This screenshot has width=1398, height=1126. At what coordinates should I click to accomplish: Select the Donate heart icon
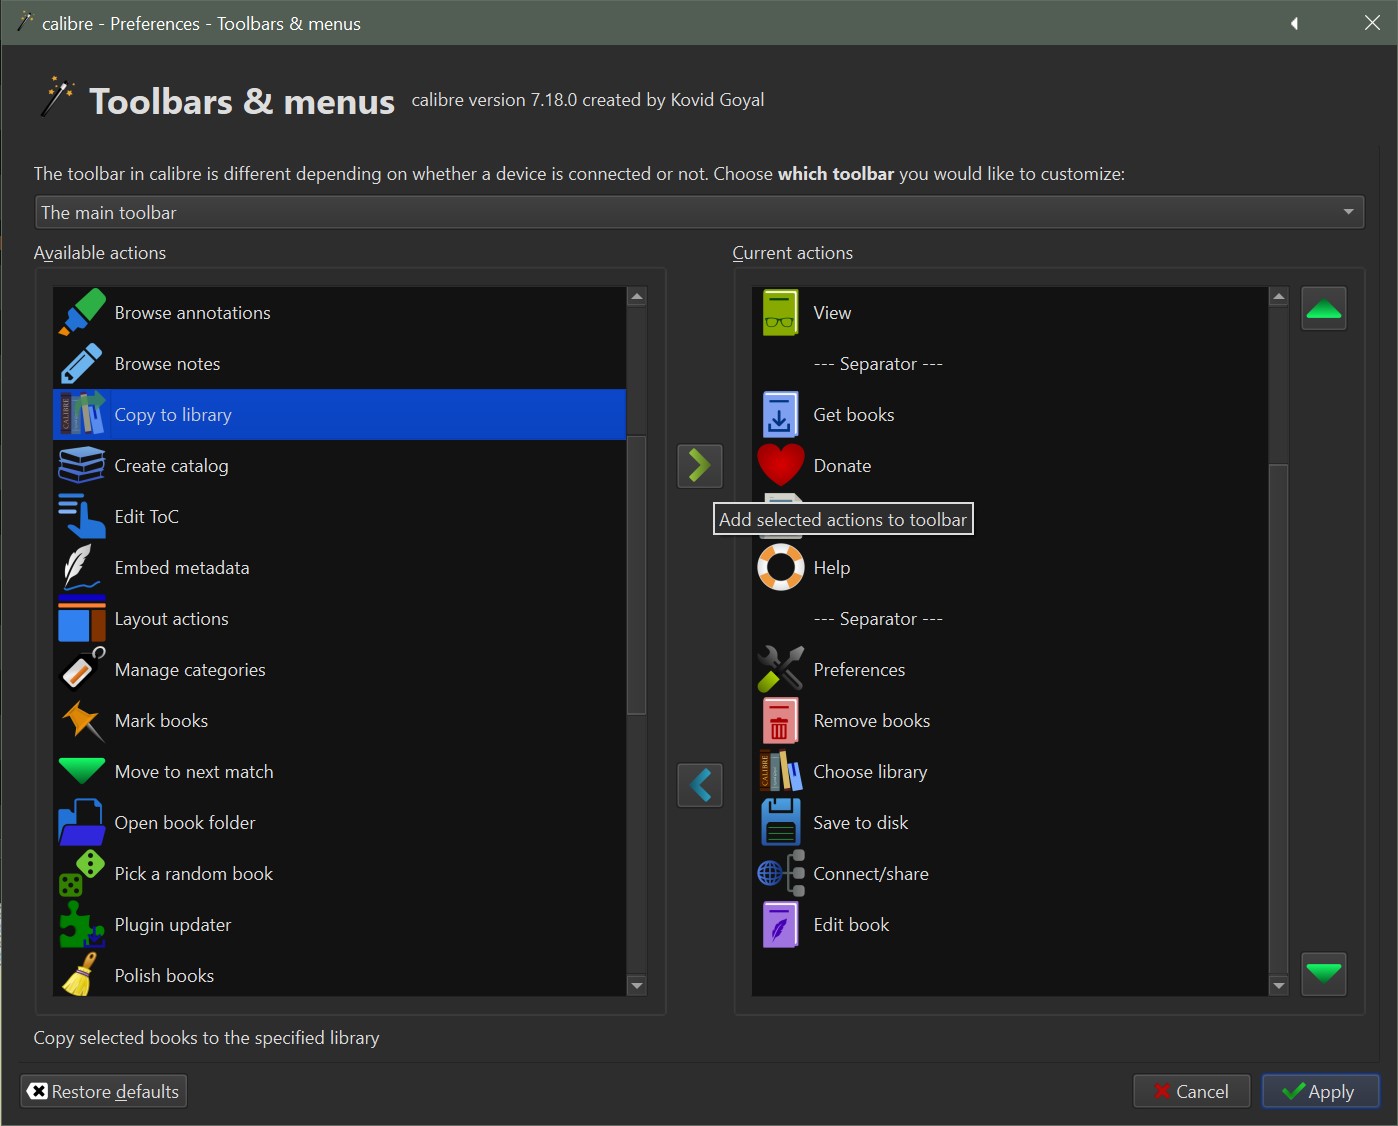pos(780,466)
